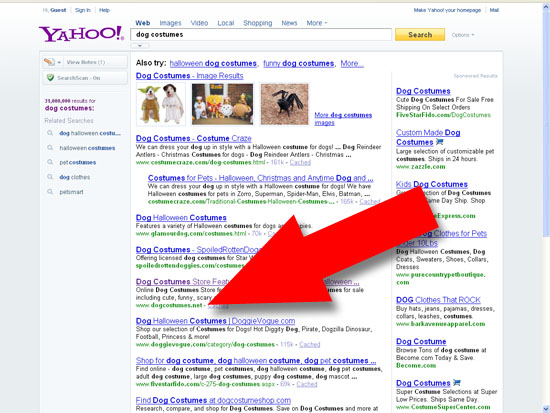Click magnifier icon beside 'pet costumes'
The width and height of the screenshot is (550, 413).
click(x=50, y=162)
